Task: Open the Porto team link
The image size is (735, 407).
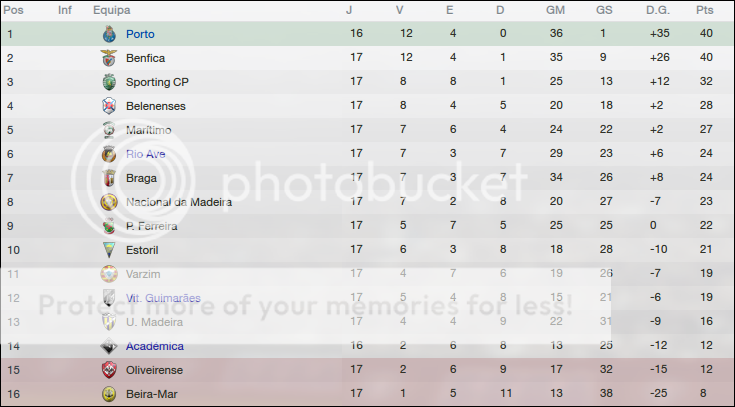Action: tap(140, 34)
